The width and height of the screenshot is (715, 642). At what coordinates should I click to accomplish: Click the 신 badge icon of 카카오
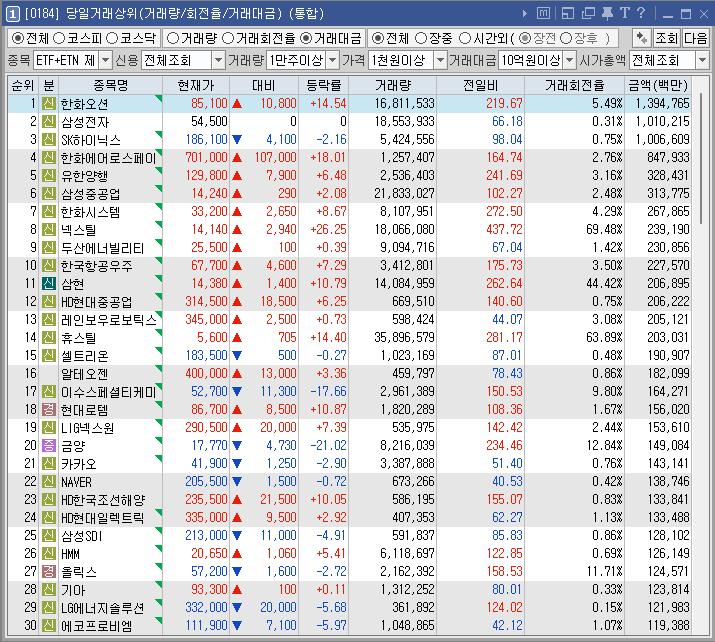(49, 464)
